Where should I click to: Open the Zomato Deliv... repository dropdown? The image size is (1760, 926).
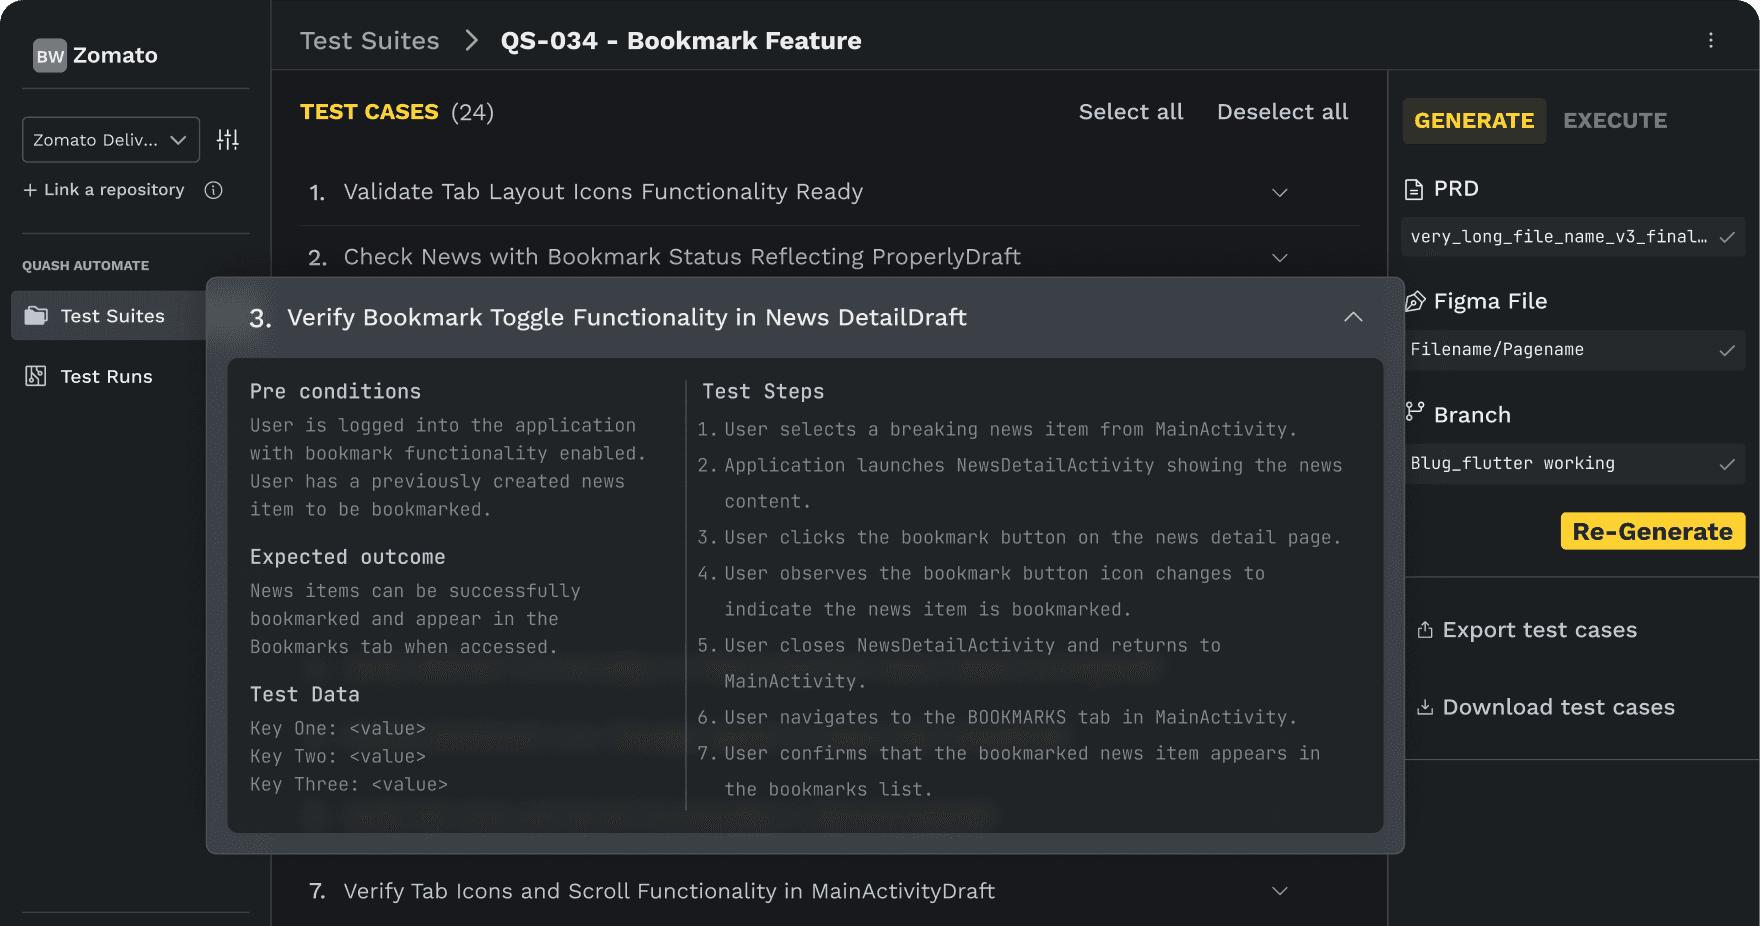(x=111, y=140)
